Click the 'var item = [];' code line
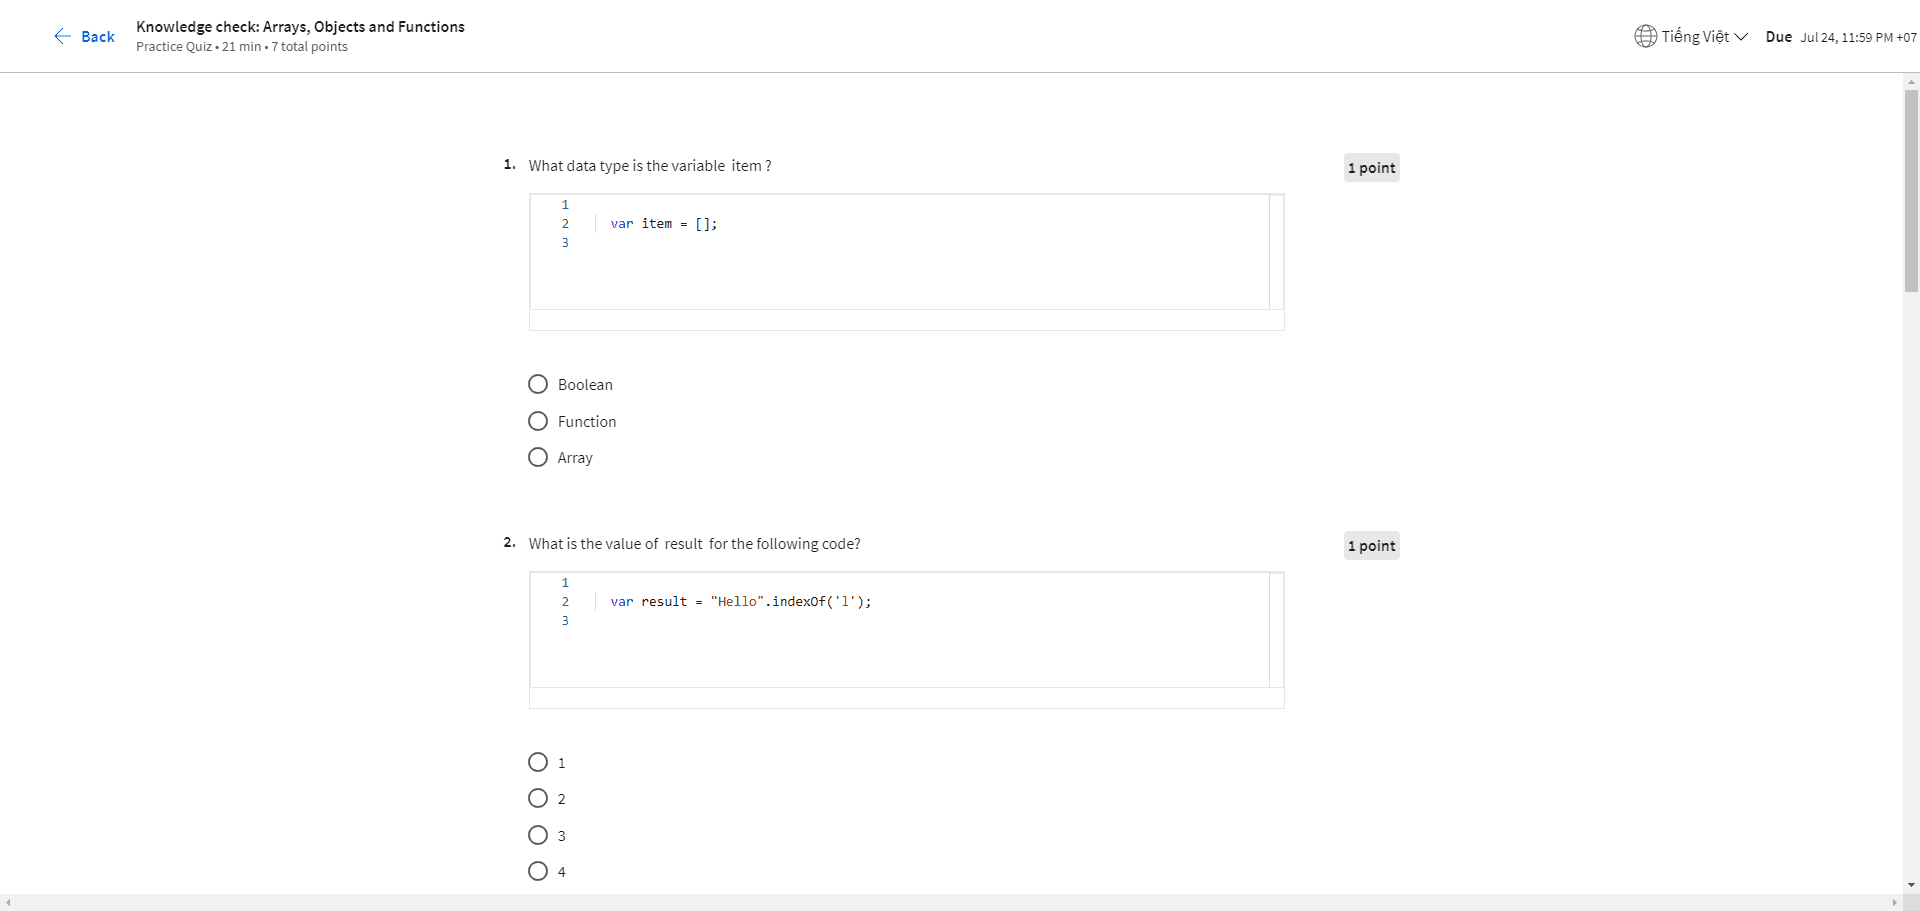This screenshot has height=911, width=1920. (664, 224)
